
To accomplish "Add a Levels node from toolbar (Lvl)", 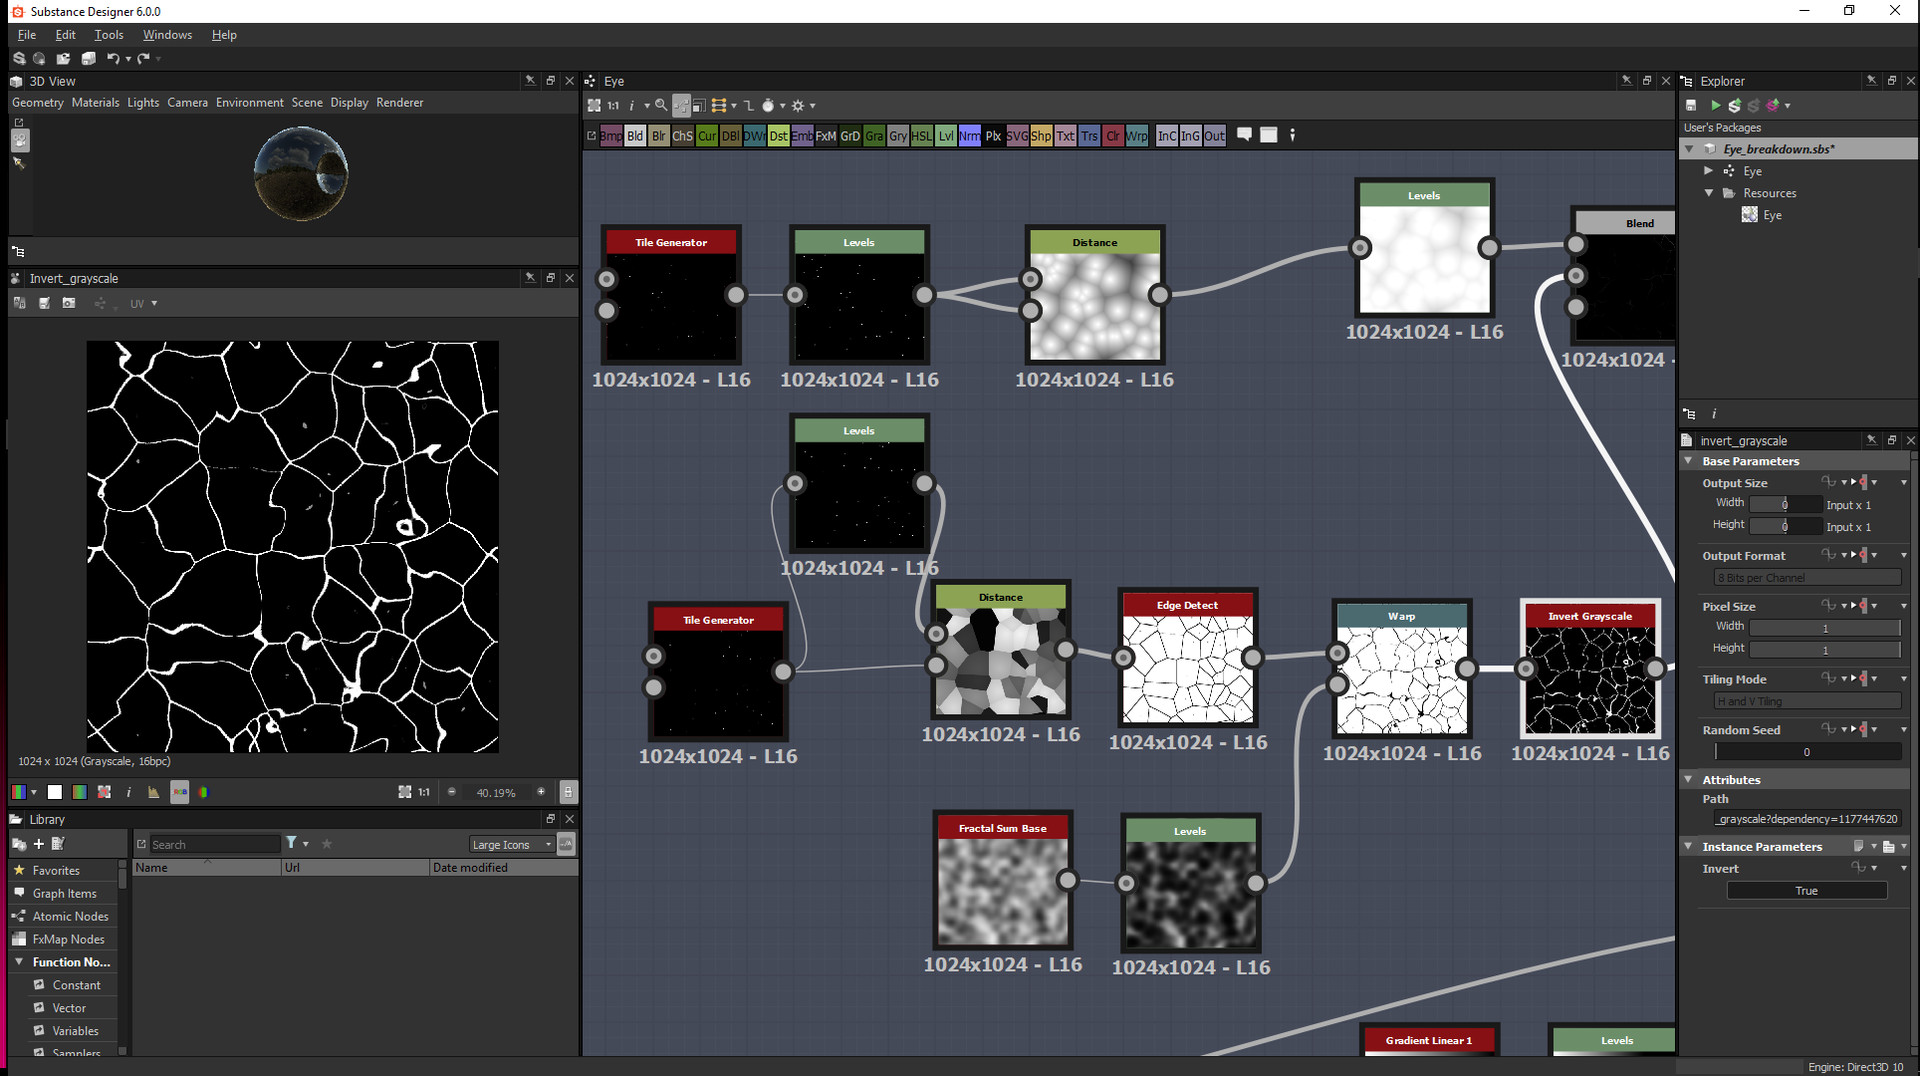I will tap(946, 136).
